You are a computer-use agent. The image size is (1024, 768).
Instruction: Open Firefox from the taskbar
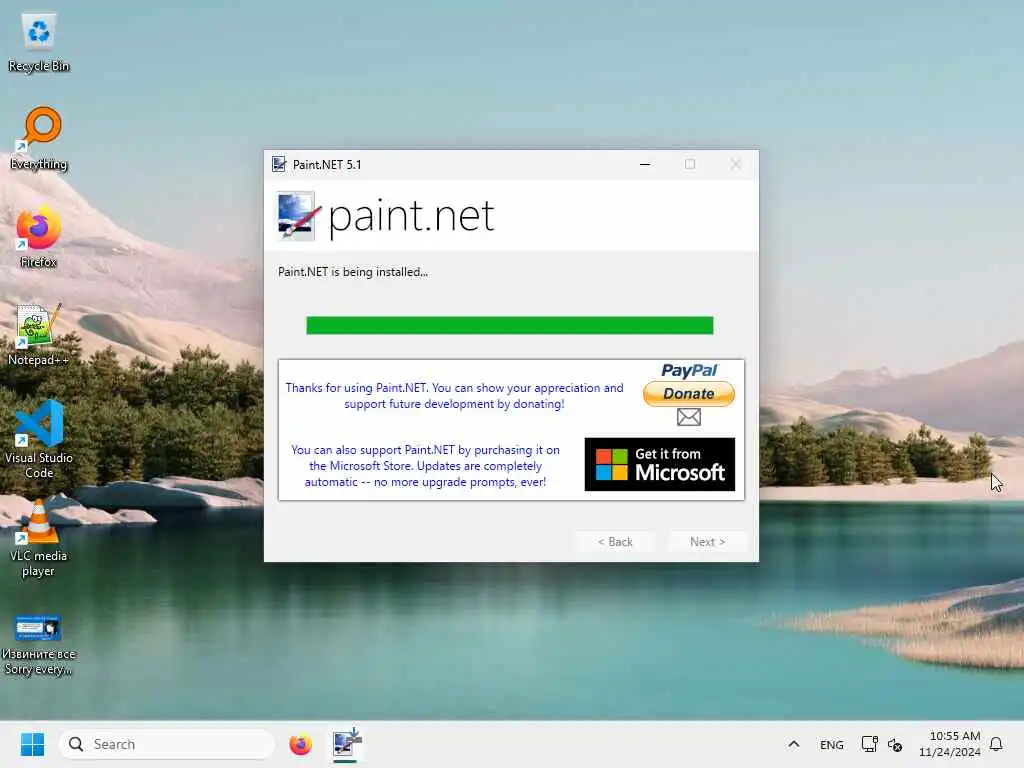(x=300, y=744)
